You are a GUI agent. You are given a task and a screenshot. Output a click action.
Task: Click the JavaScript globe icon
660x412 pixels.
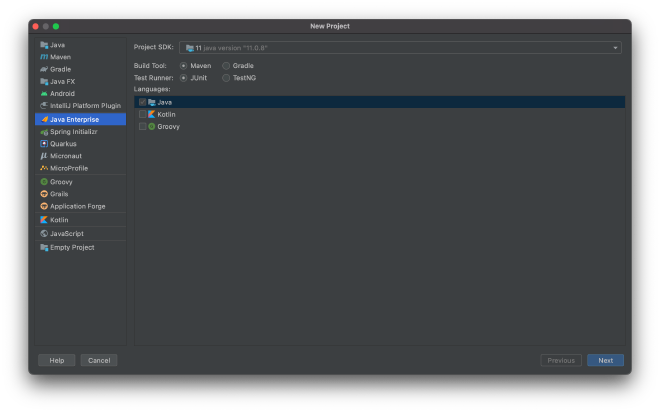[44, 234]
